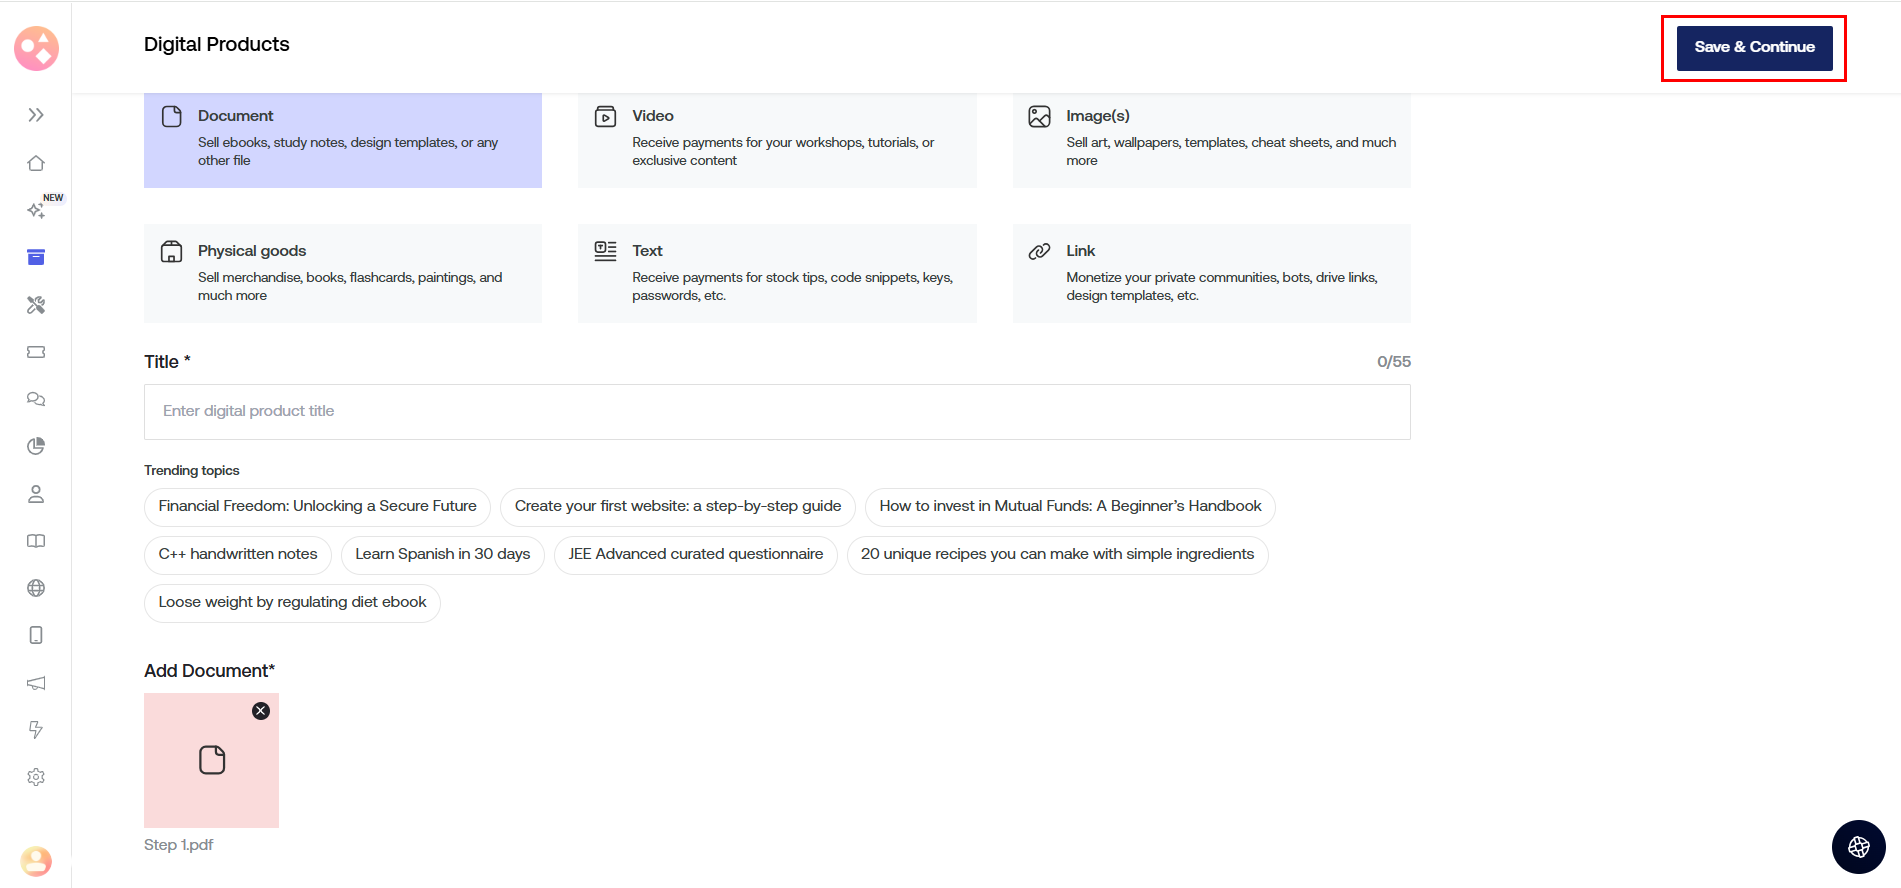Click the round help widget button
This screenshot has width=1901, height=888.
pyautogui.click(x=1858, y=847)
